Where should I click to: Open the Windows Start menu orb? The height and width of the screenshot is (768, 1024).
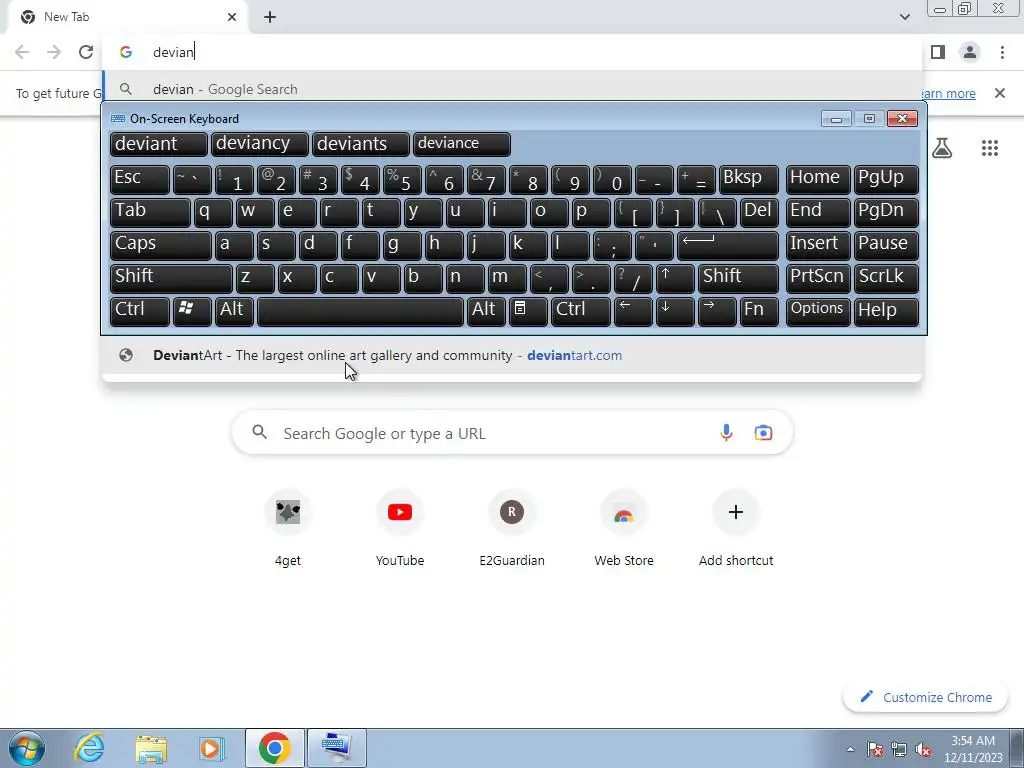[26, 748]
